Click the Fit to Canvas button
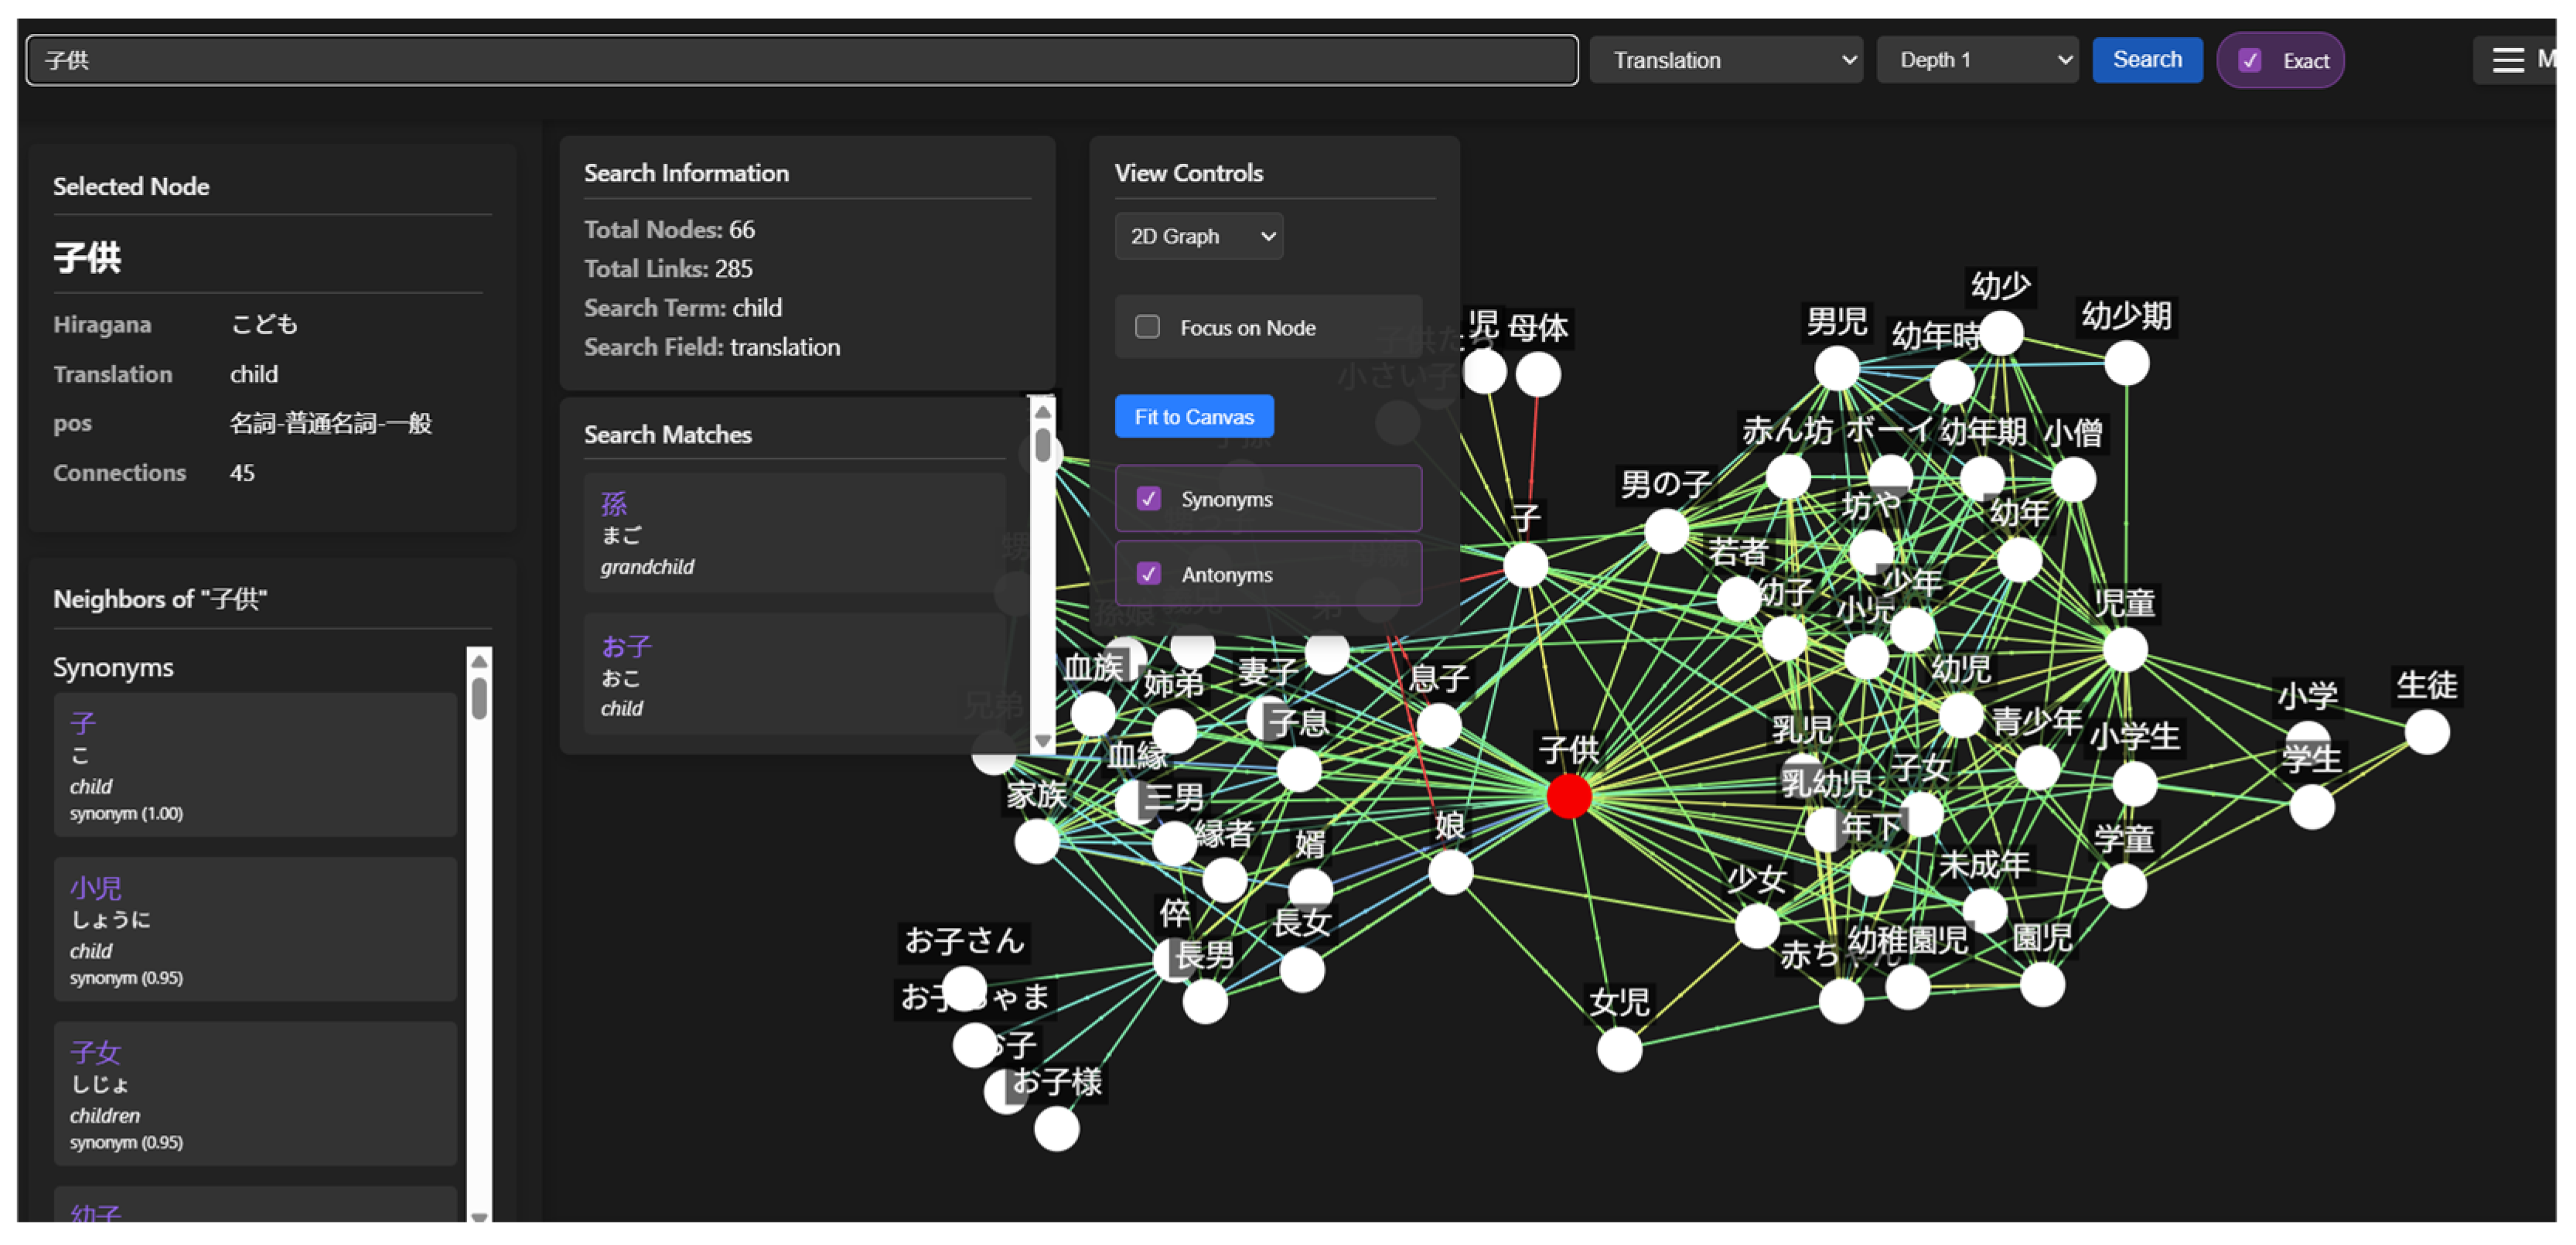Image resolution: width=2576 pixels, height=1245 pixels. [x=1193, y=417]
